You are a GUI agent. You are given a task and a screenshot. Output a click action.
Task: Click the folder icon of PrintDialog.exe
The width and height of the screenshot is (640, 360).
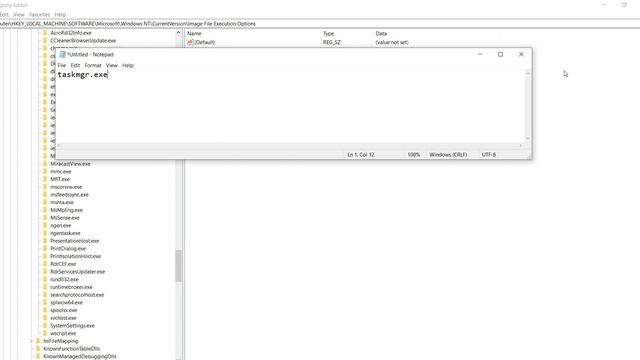(45, 249)
